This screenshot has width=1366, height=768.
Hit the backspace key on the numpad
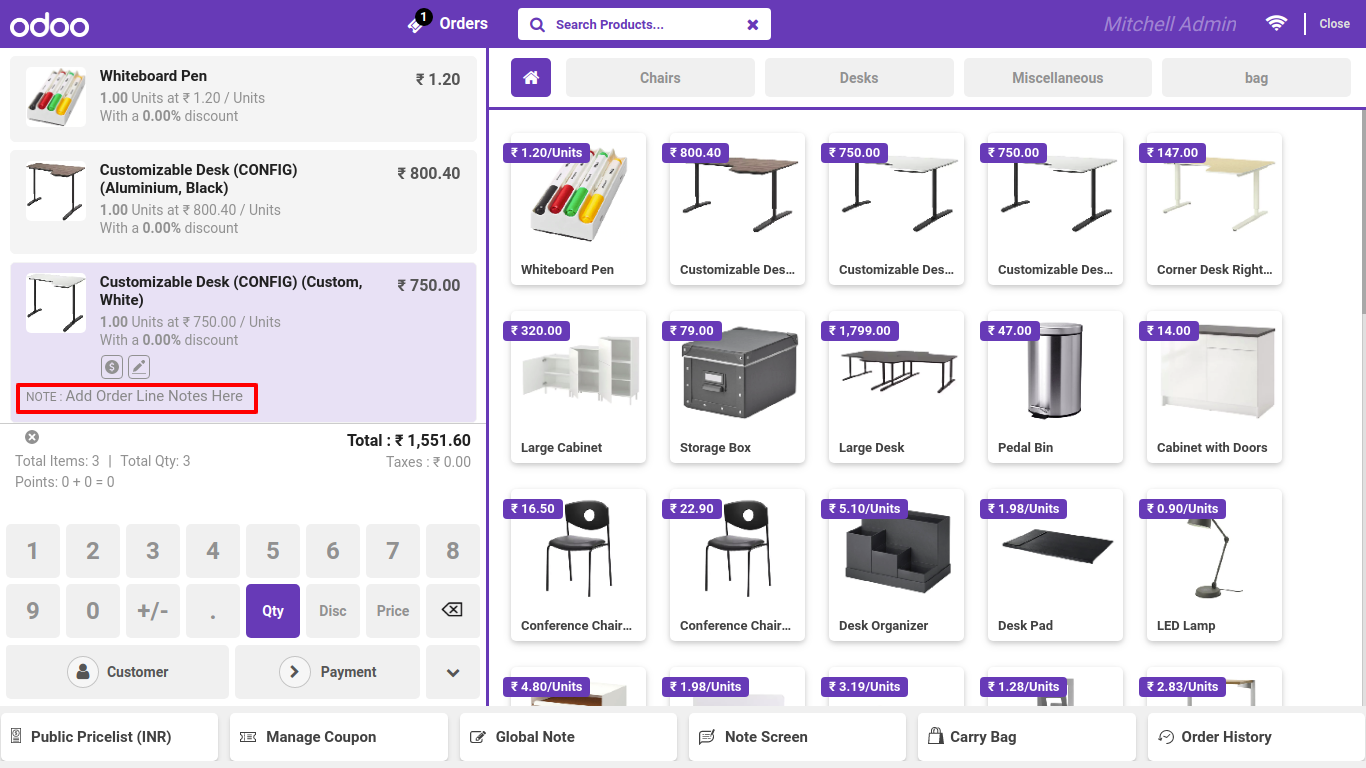pos(452,610)
